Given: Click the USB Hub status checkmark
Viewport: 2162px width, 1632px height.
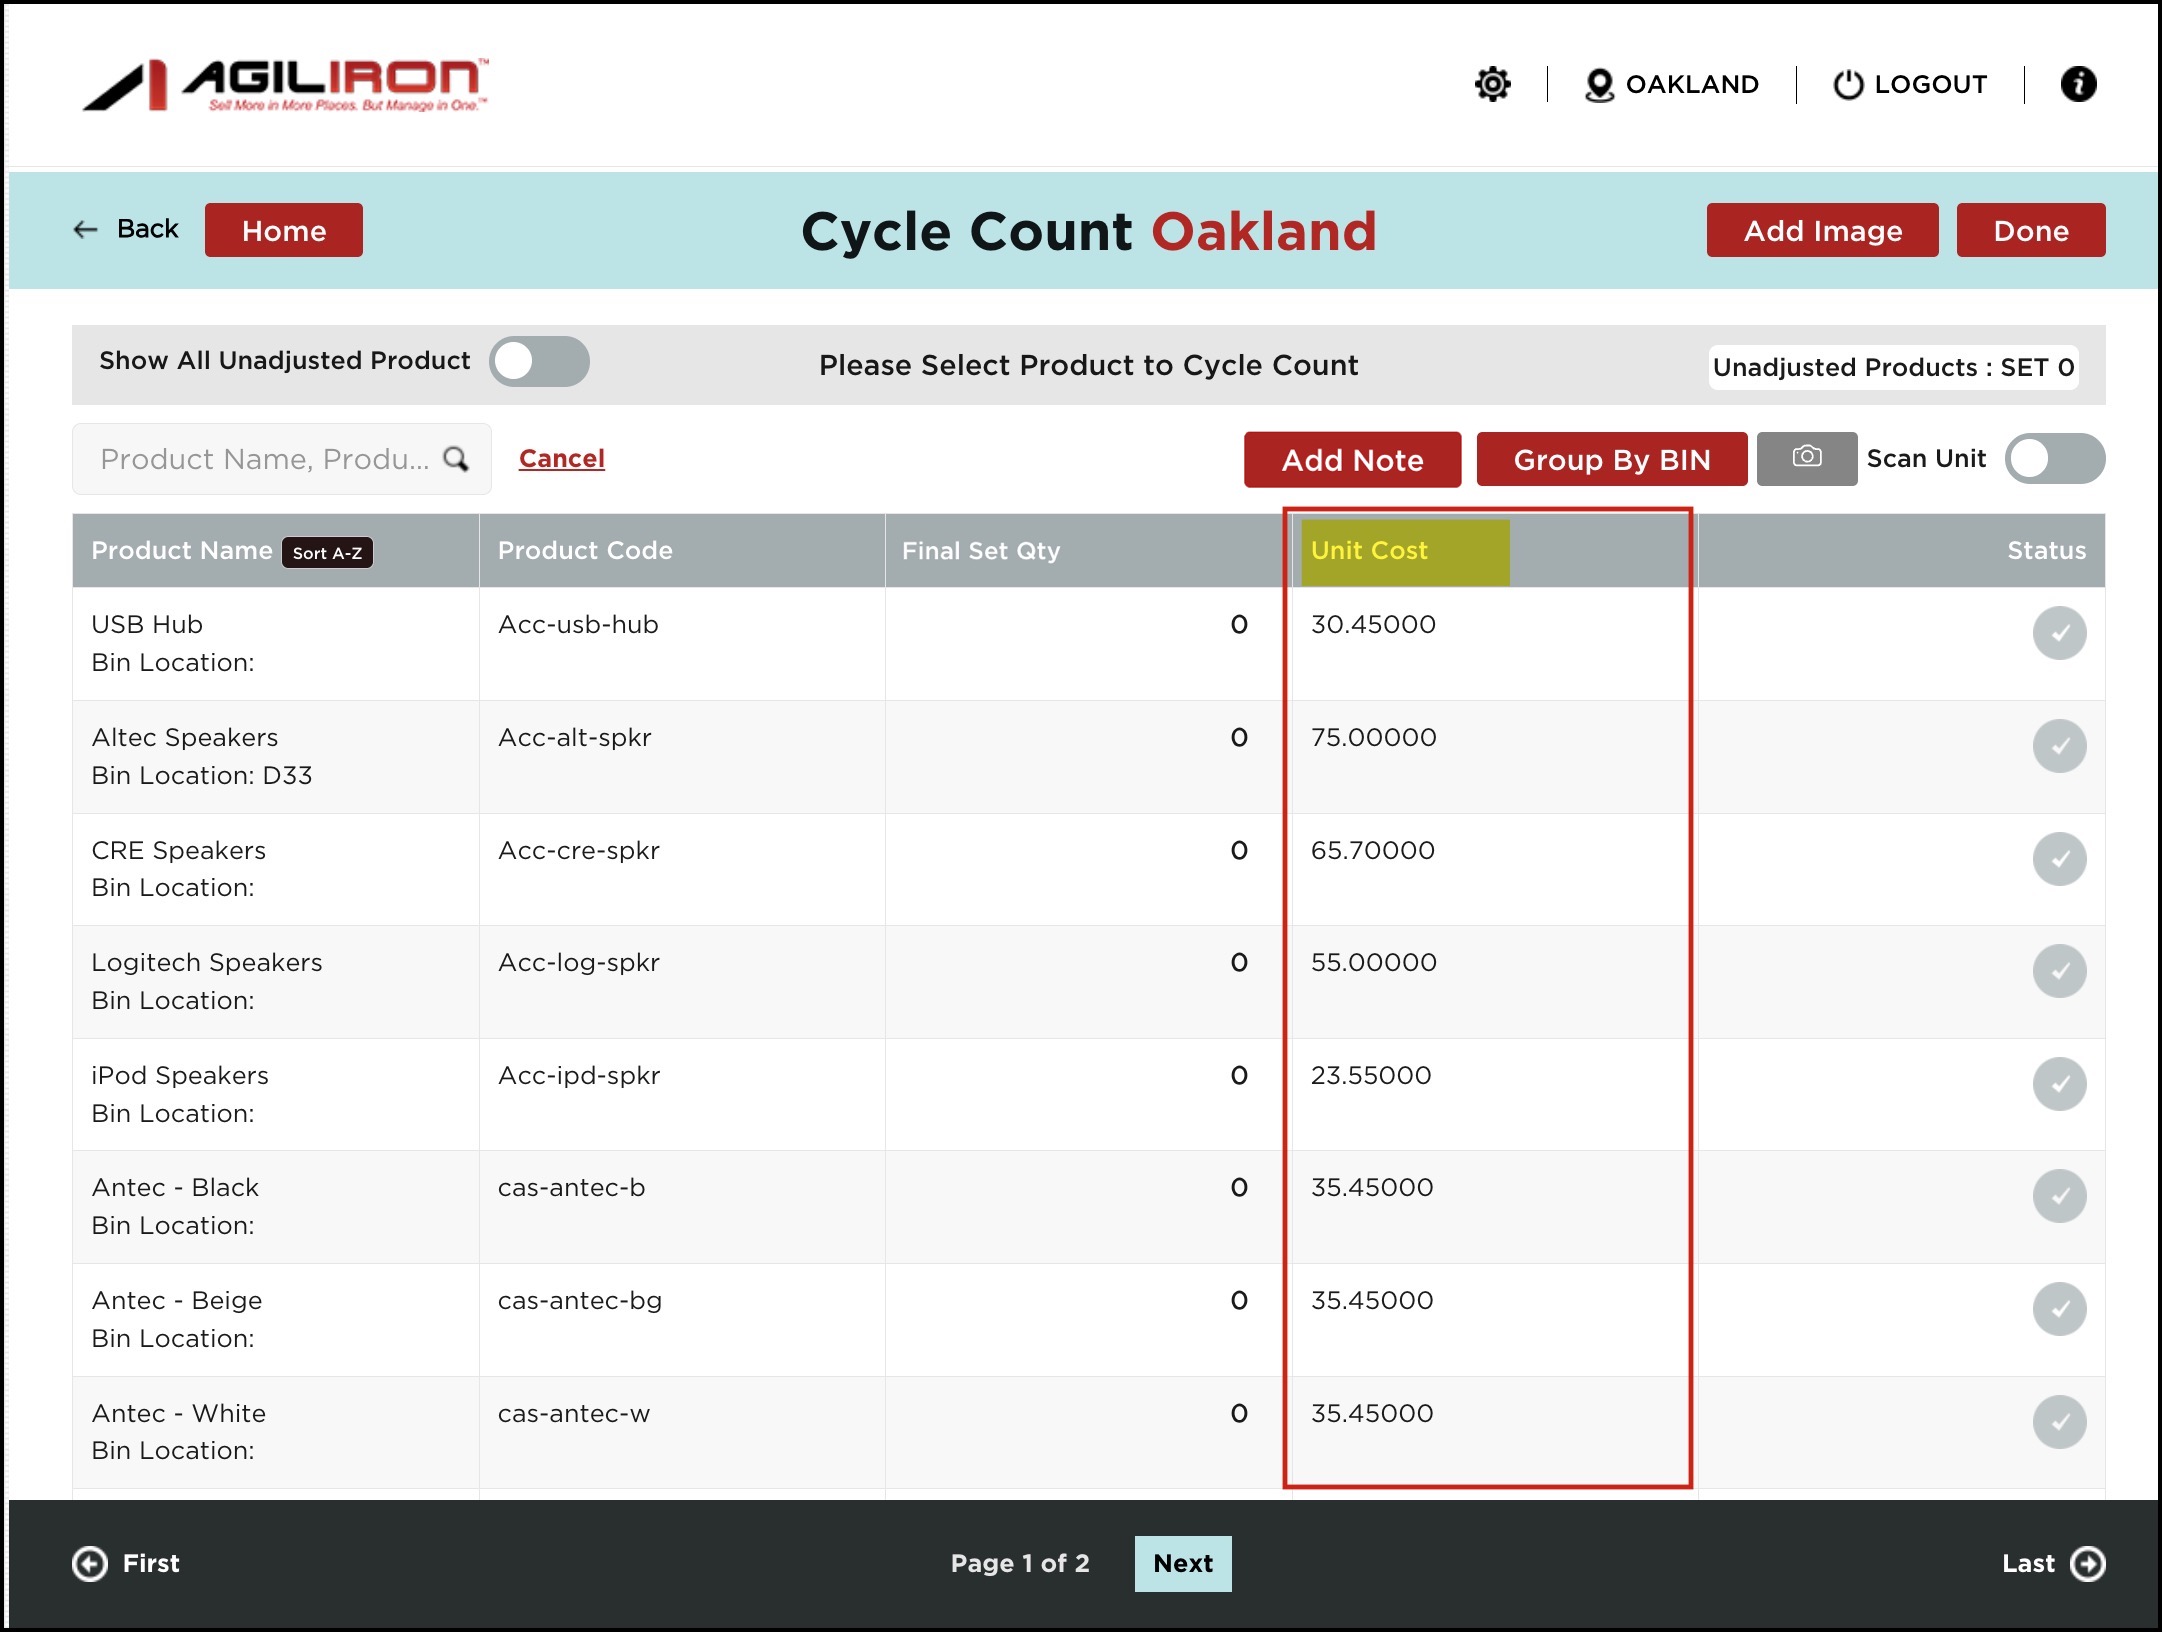Looking at the screenshot, I should coord(2059,633).
